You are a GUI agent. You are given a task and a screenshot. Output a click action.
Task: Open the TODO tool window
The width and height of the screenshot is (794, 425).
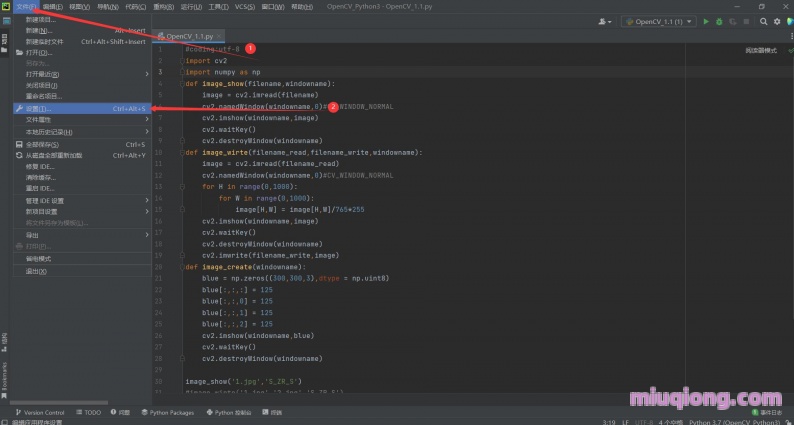click(88, 412)
